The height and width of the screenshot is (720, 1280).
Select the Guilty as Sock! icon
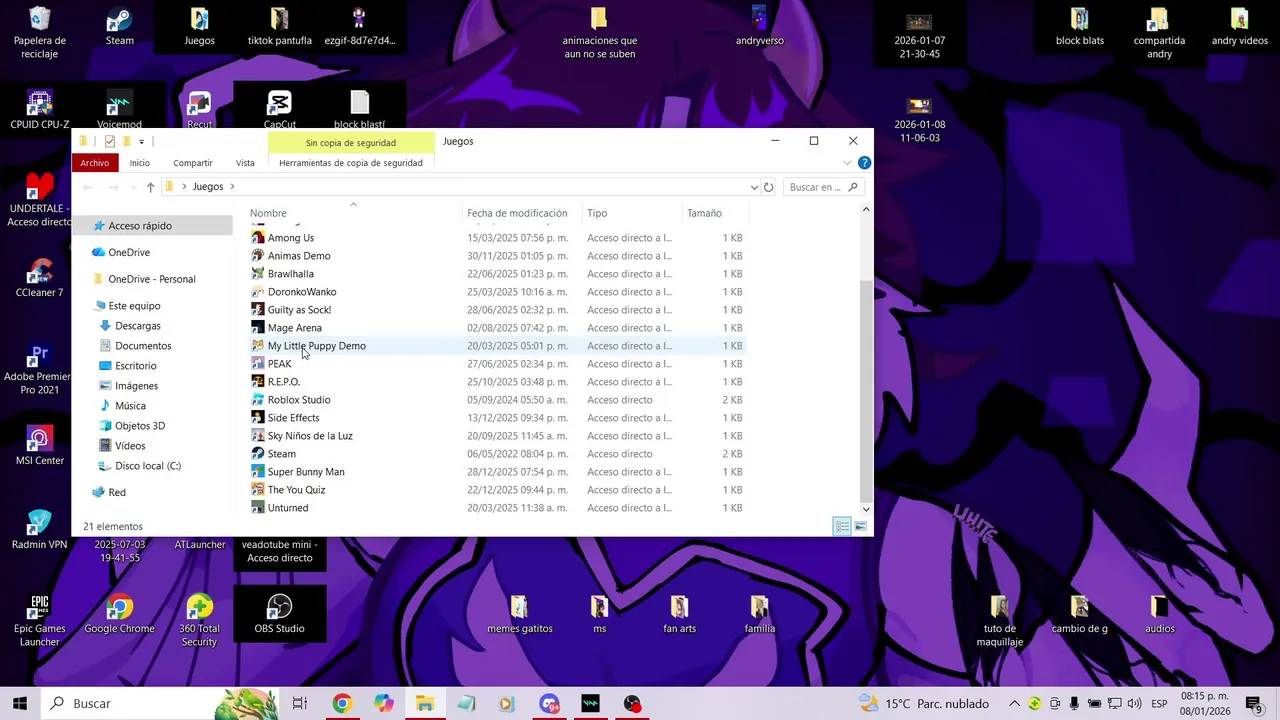[x=258, y=310]
